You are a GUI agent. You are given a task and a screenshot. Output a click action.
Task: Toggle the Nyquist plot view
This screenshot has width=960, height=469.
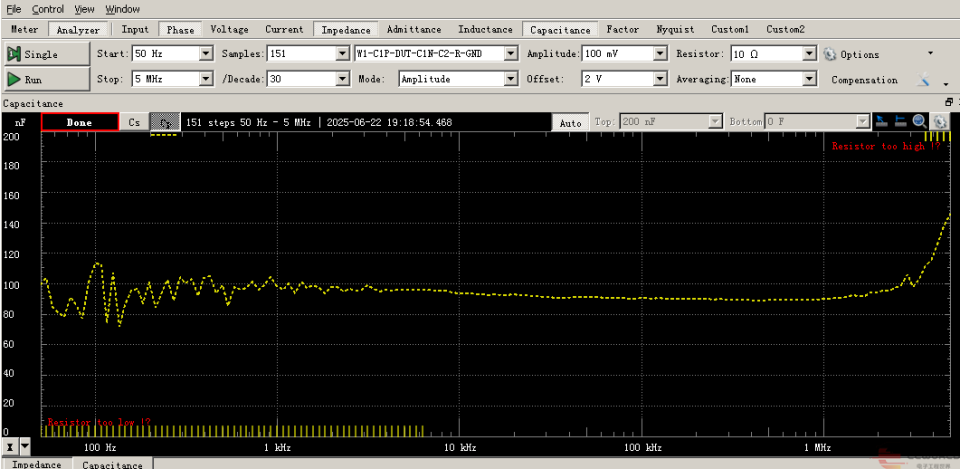[x=675, y=29]
